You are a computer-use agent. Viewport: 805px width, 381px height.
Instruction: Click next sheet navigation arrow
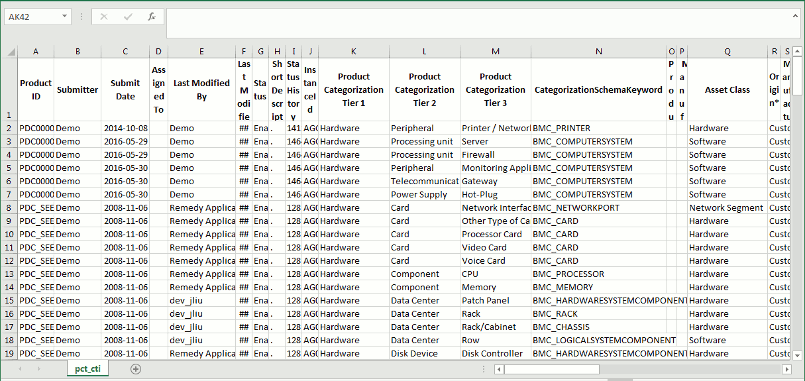coord(39,369)
